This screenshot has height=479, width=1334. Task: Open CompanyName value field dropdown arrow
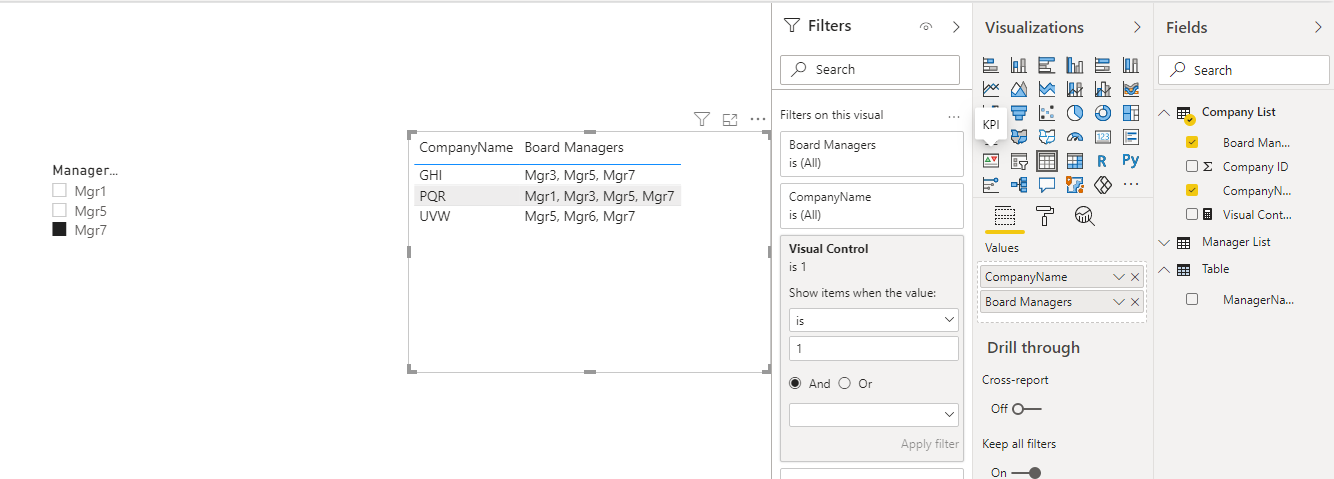1119,277
